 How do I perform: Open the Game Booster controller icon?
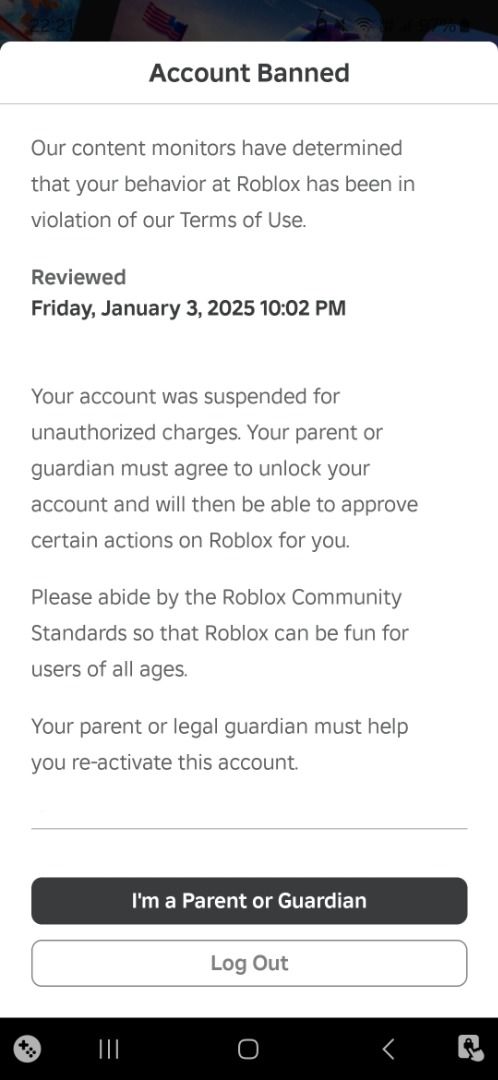28,1049
